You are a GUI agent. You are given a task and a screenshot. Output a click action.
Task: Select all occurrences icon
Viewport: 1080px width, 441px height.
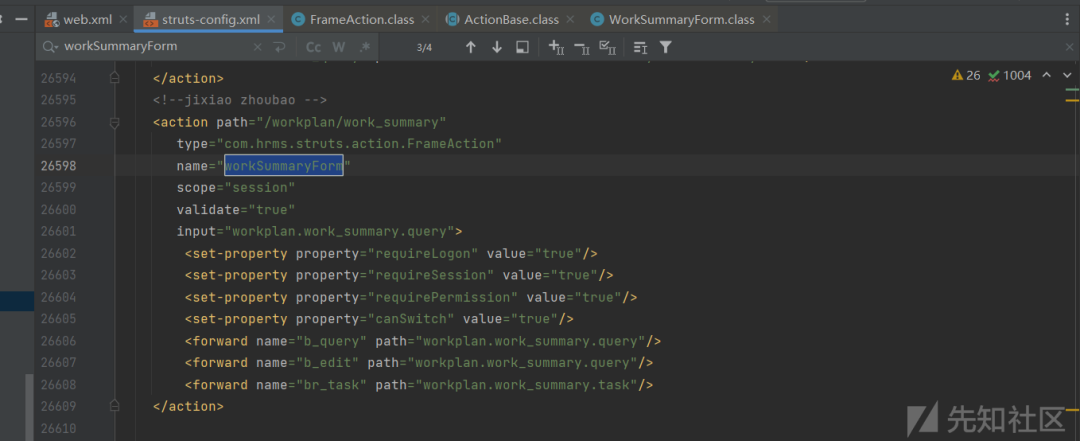point(607,47)
